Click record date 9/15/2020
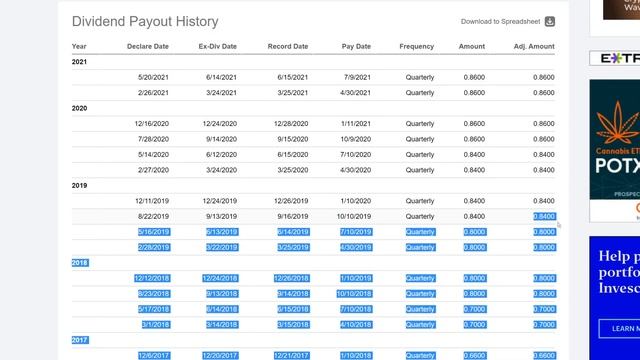Viewport: 640px width, 360px height. (x=293, y=139)
